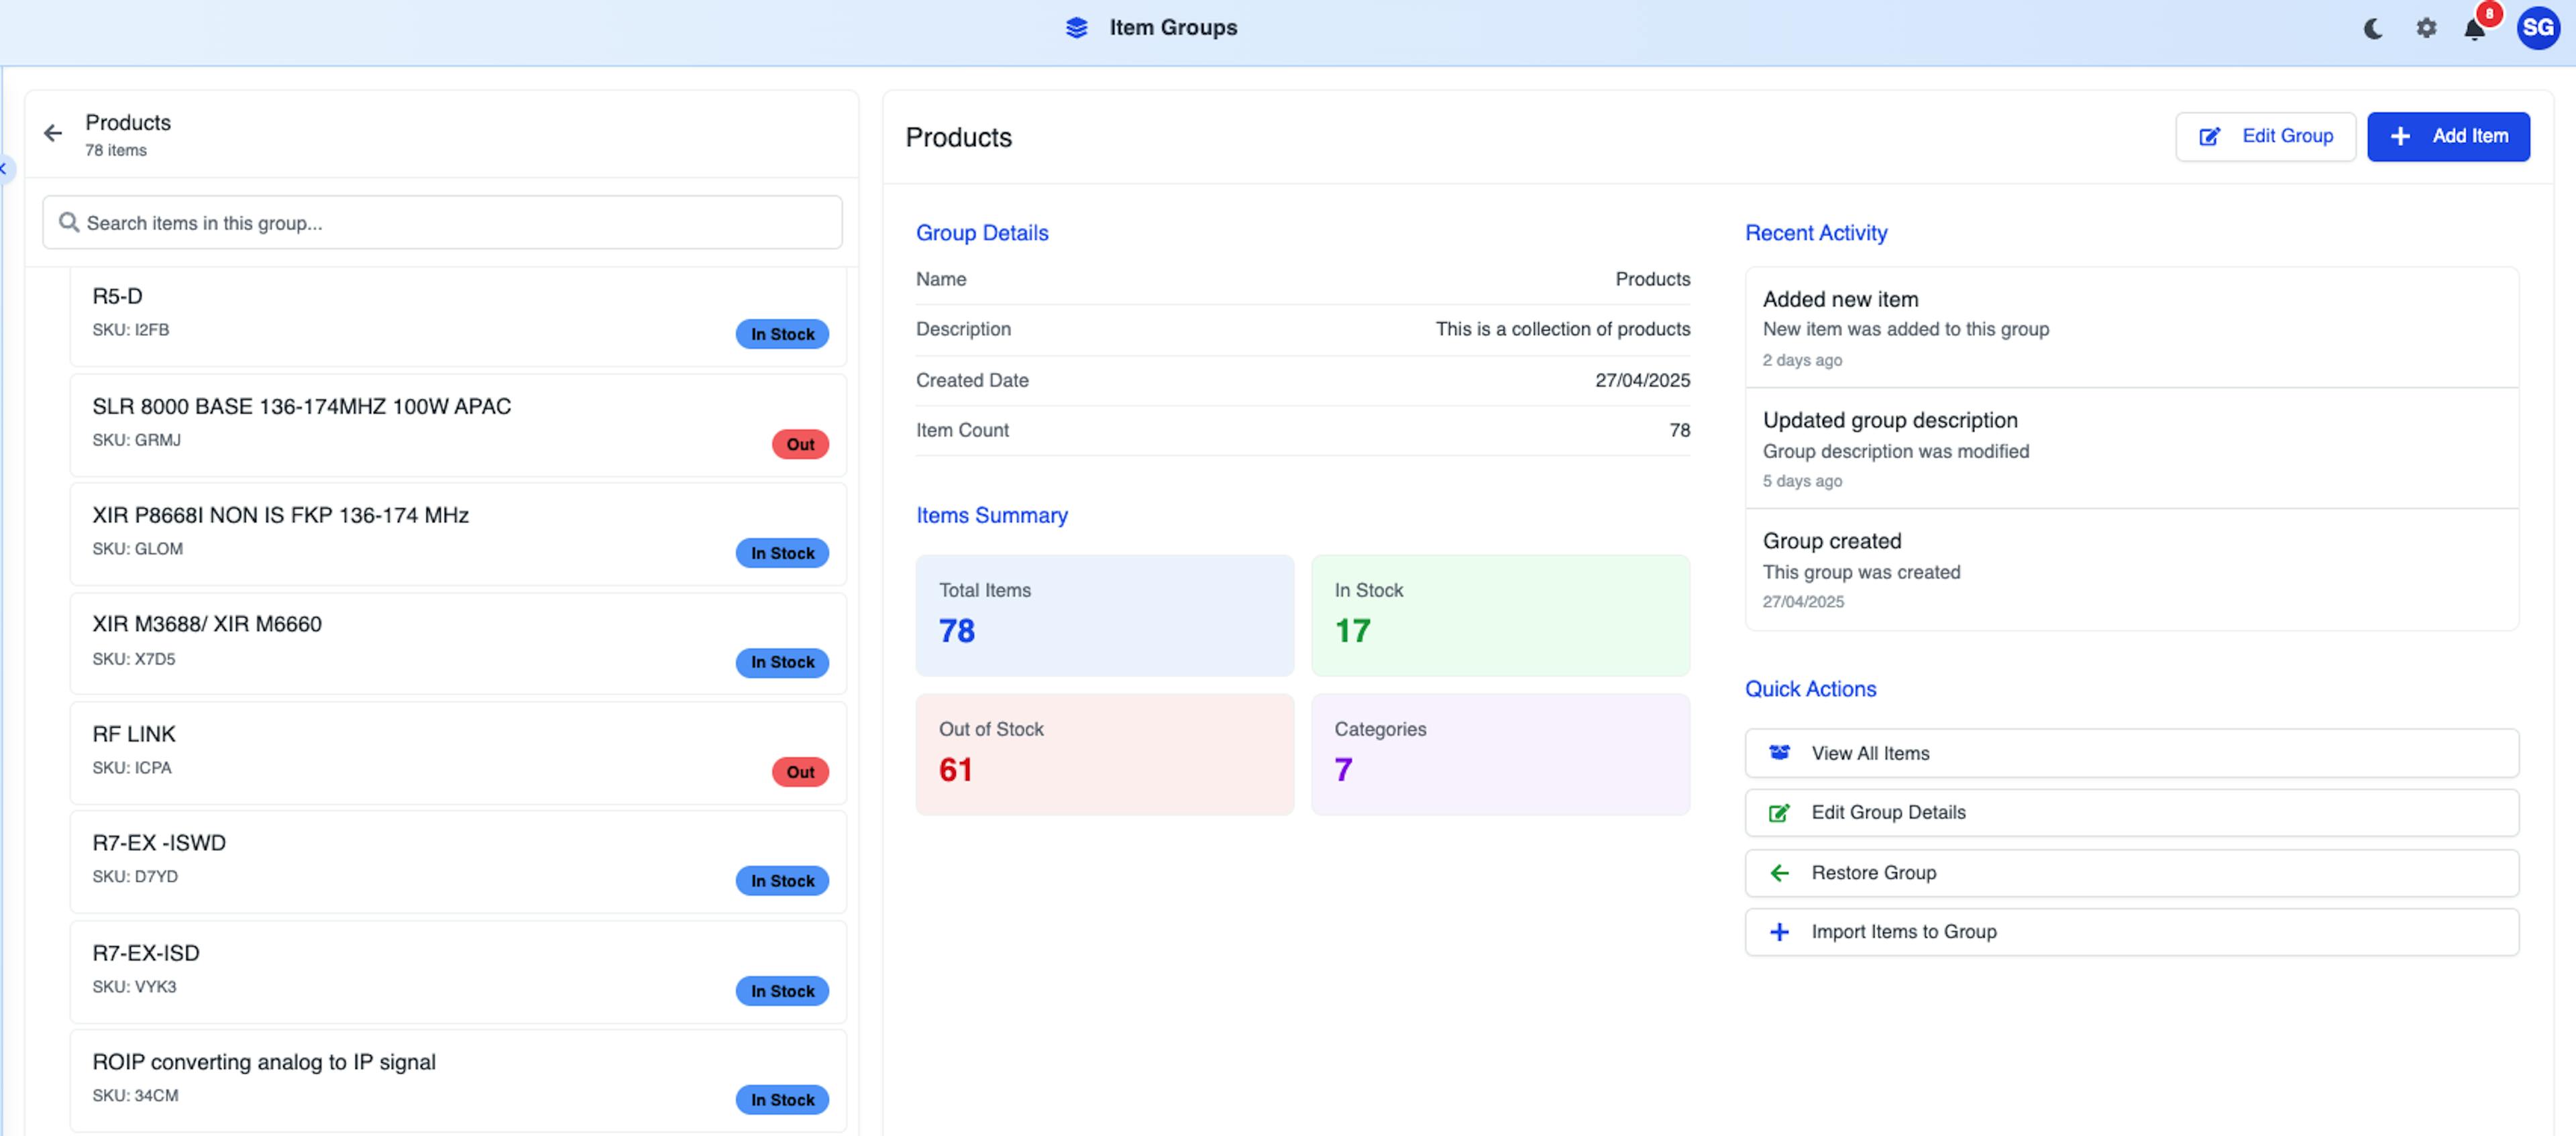Click Restore Group quick action

(2131, 873)
